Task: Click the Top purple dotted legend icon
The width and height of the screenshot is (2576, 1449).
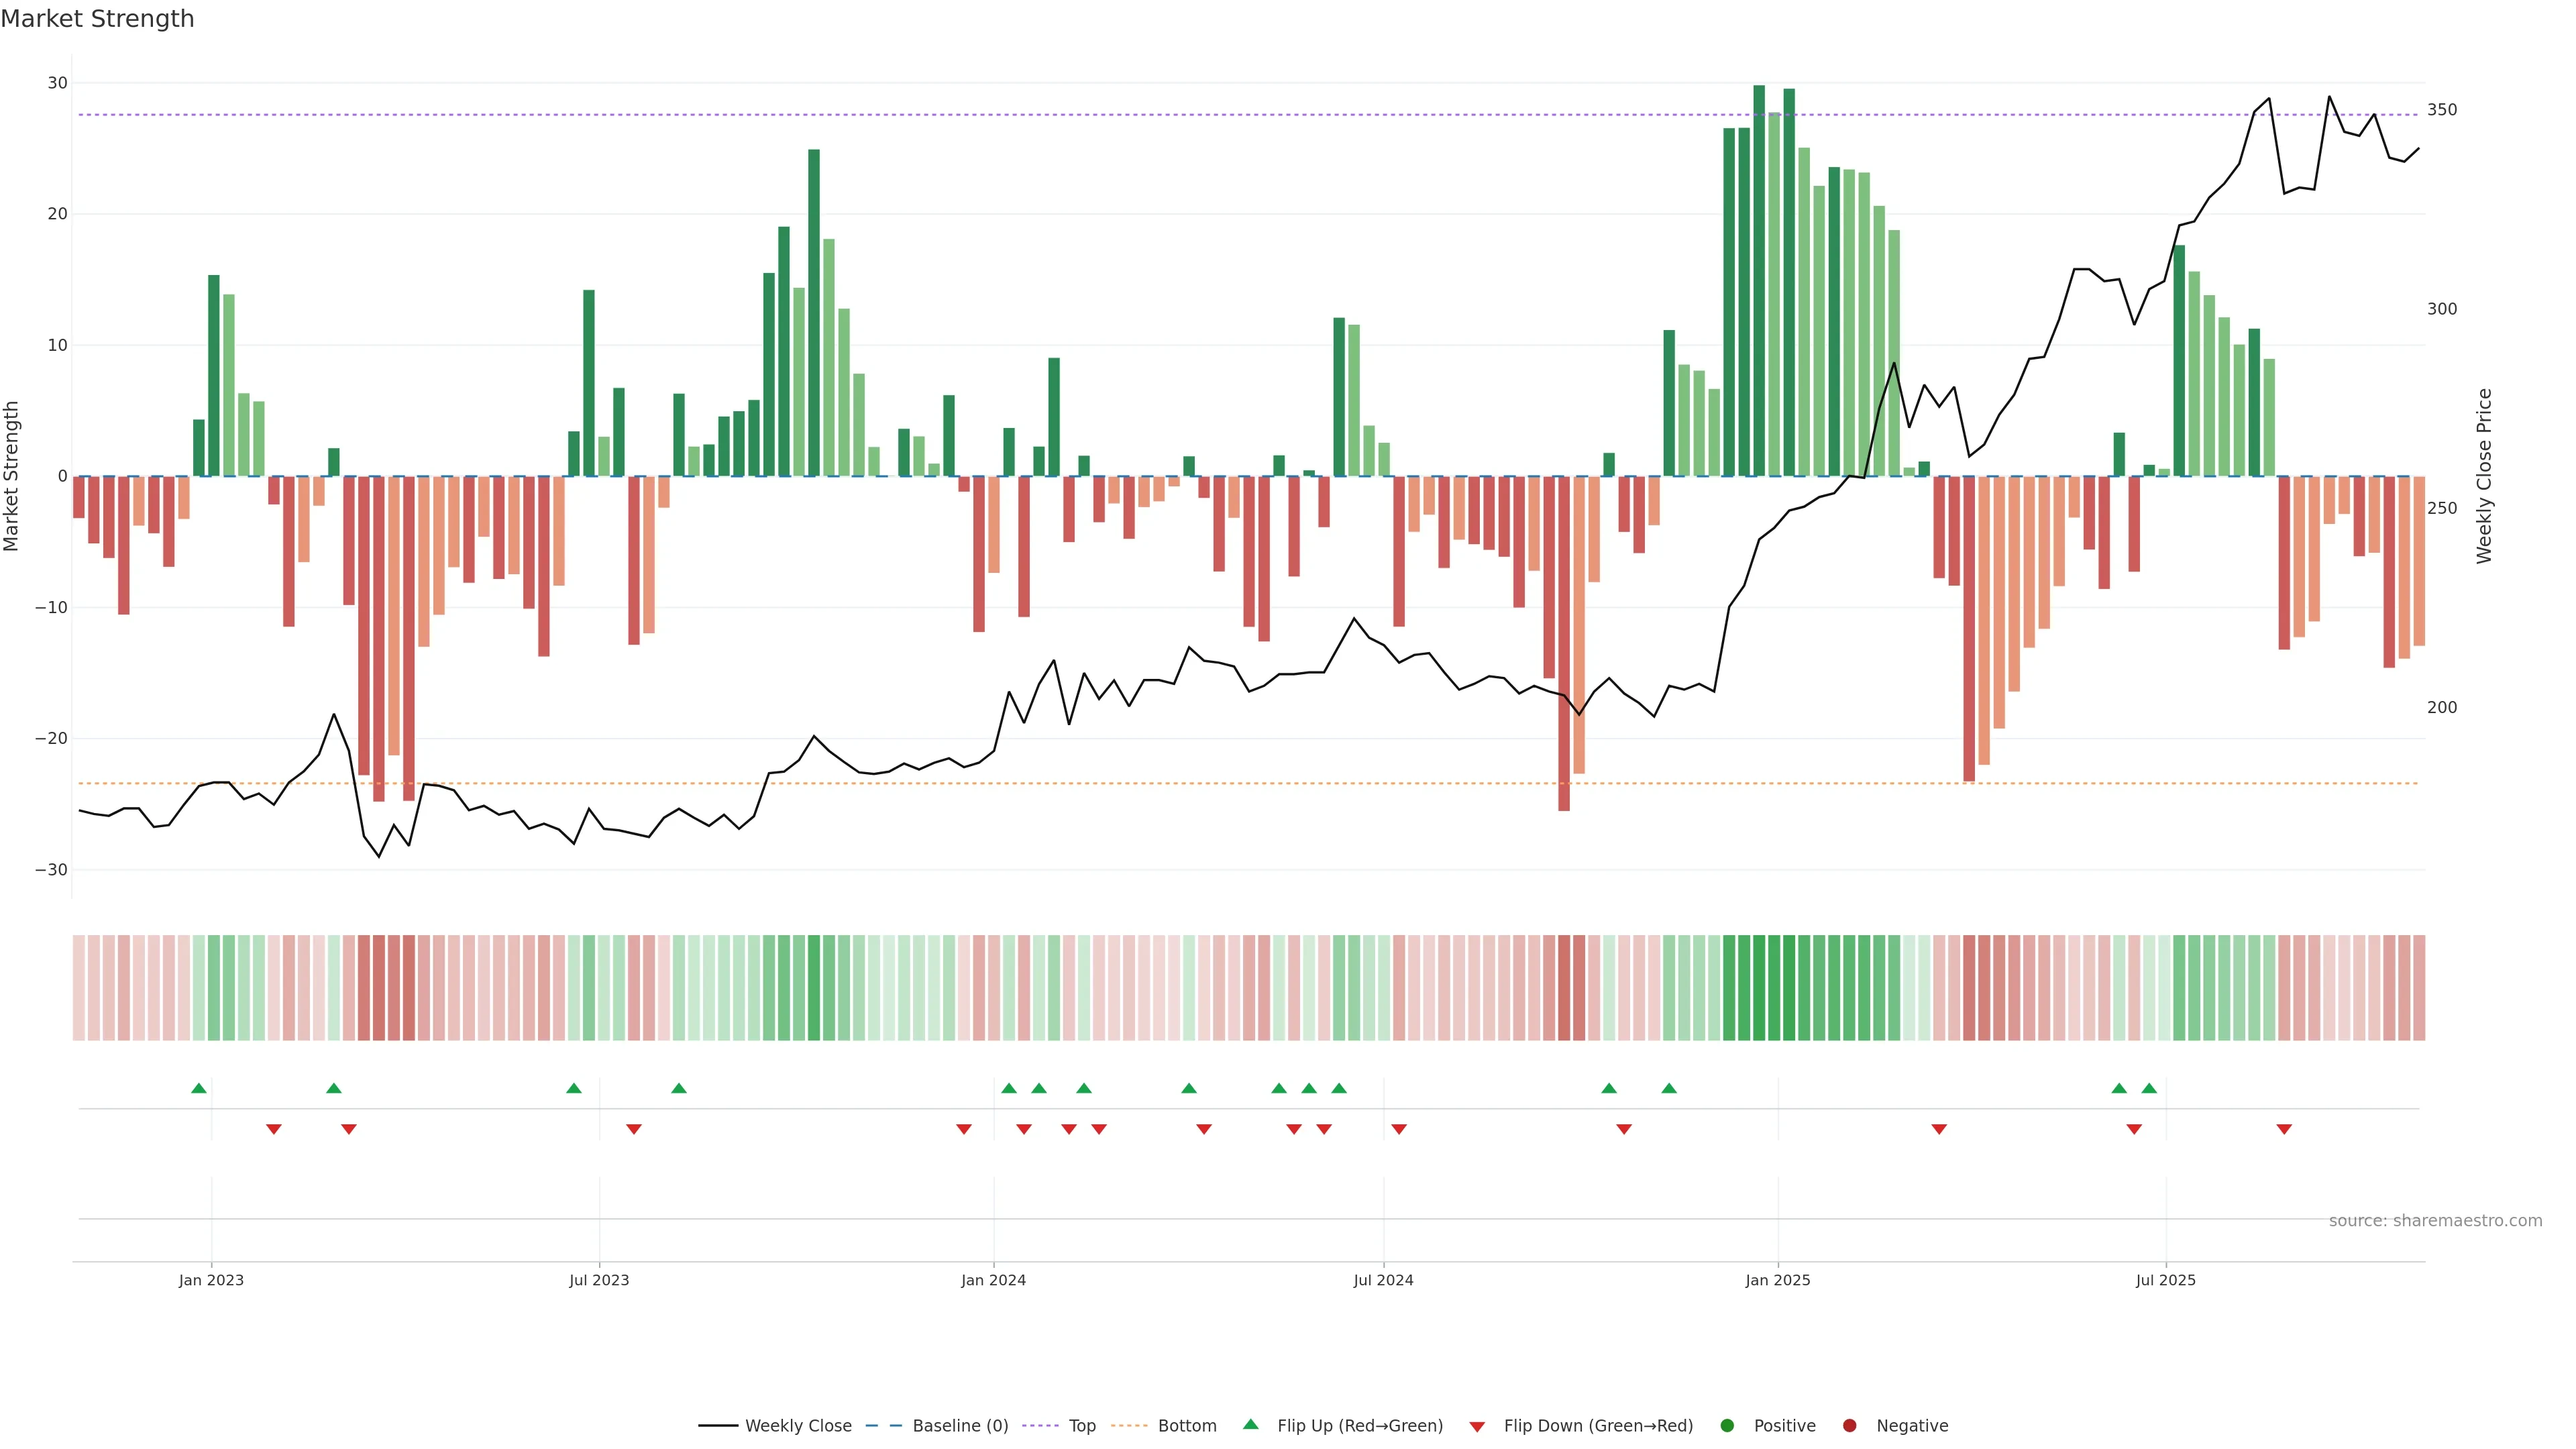Action: click(x=1041, y=1426)
